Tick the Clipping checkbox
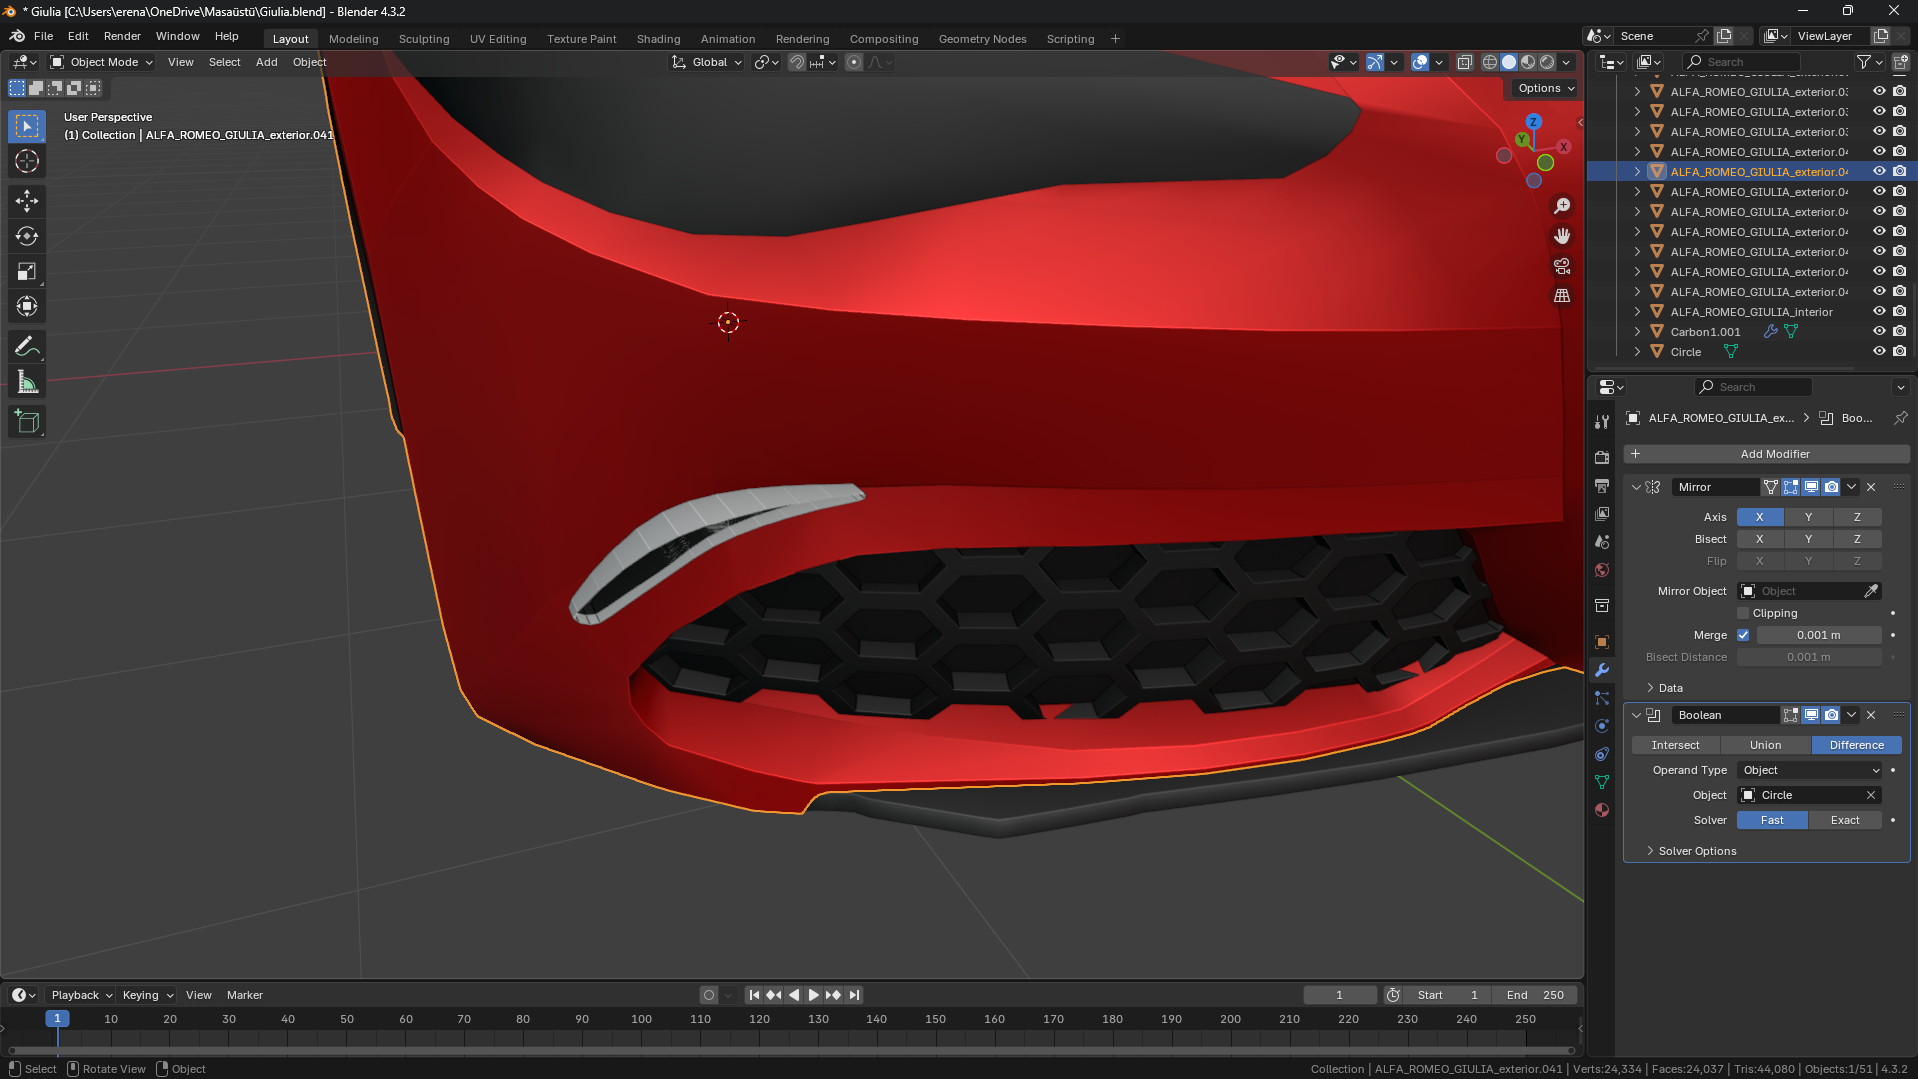Viewport: 1918px width, 1079px height. pyautogui.click(x=1743, y=613)
